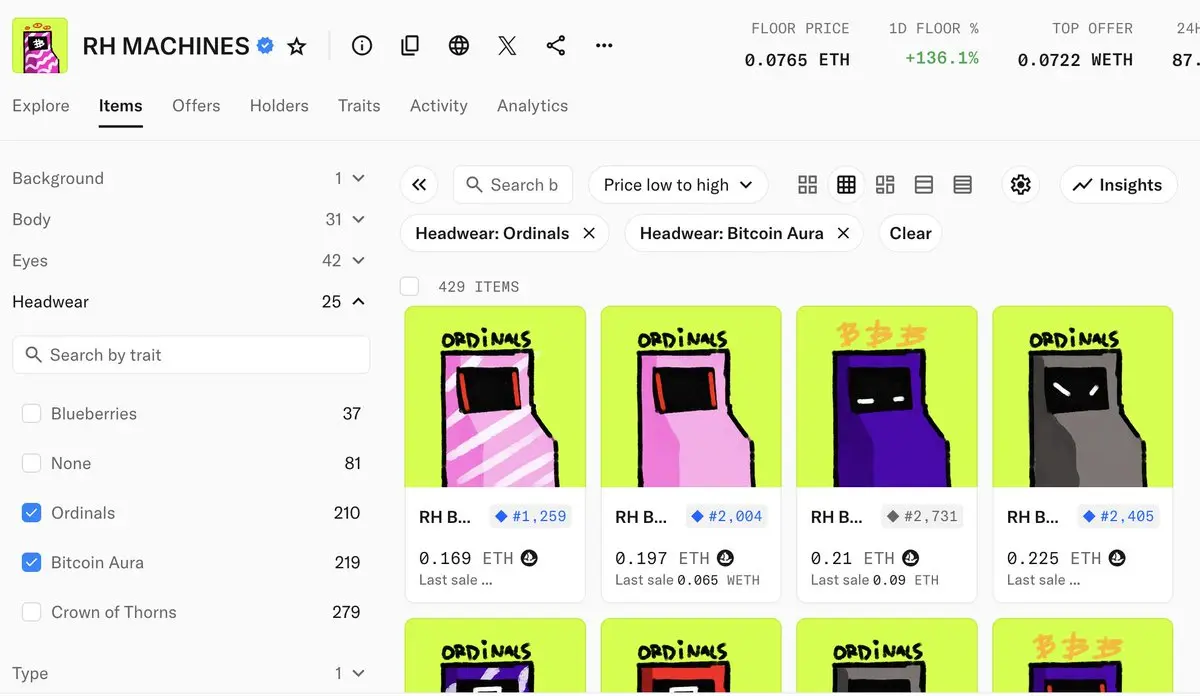Click rarity rank badge #2,405
Image resolution: width=1200 pixels, height=696 pixels.
(x=1119, y=517)
